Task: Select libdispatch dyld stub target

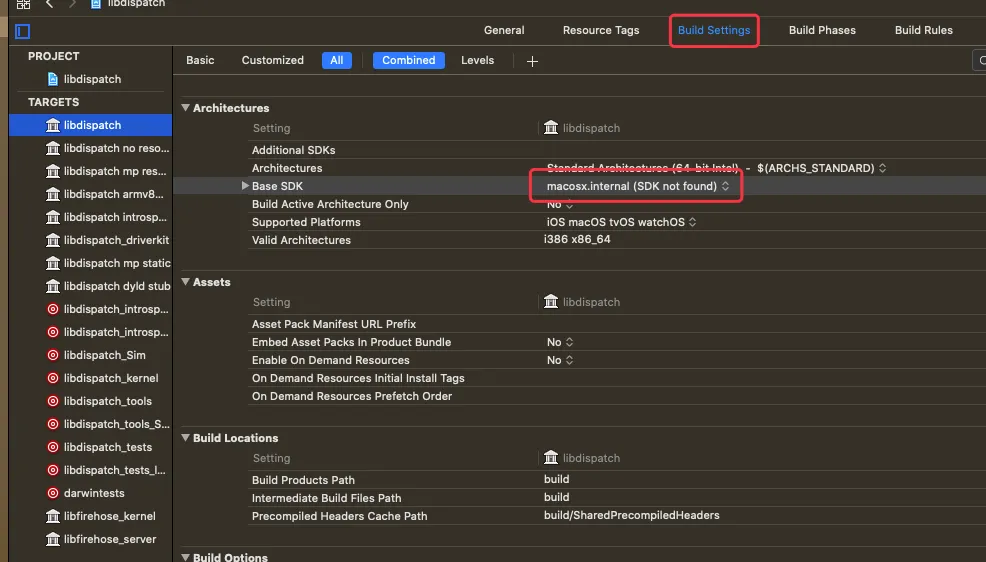Action: 108,286
